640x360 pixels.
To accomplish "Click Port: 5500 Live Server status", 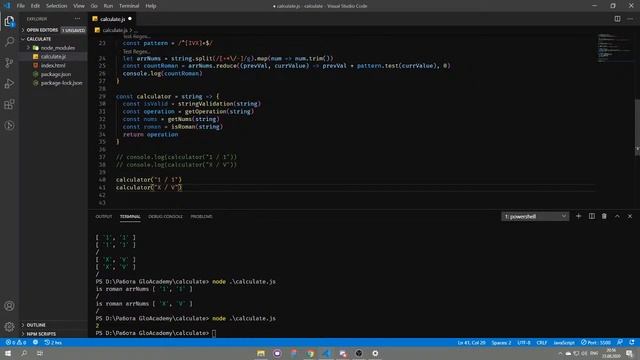I will [596, 342].
